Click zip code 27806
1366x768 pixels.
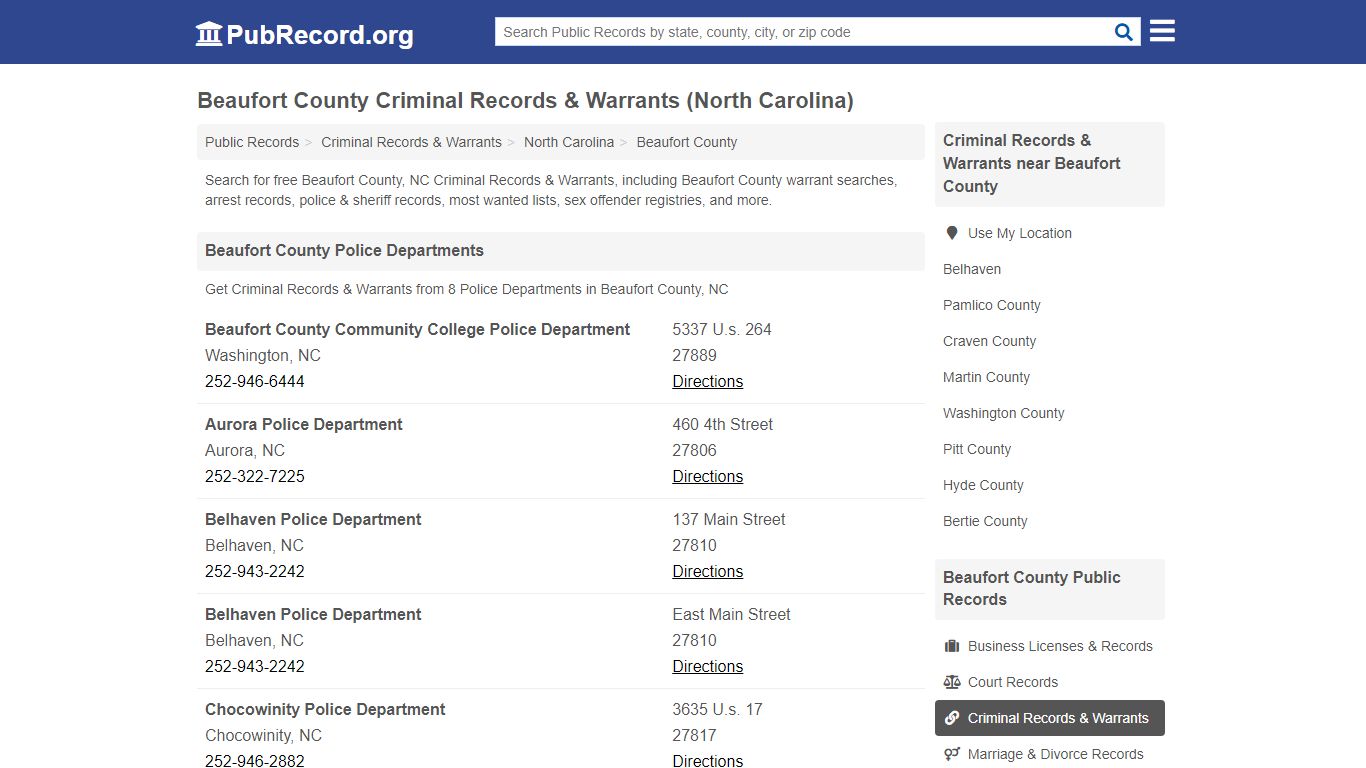click(x=695, y=450)
